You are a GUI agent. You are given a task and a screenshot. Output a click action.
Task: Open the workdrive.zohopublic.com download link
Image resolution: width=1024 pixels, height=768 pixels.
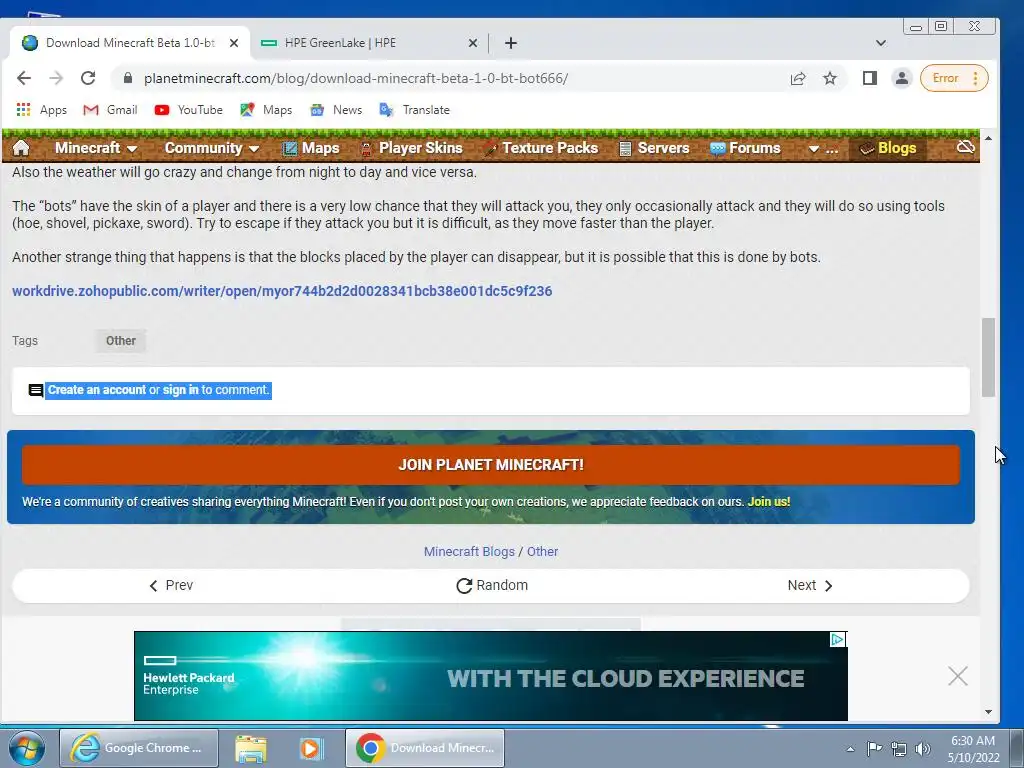(x=282, y=291)
